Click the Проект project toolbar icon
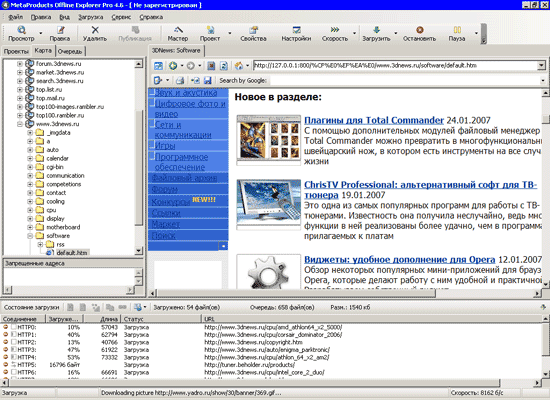The height and width of the screenshot is (400, 550). (x=210, y=30)
